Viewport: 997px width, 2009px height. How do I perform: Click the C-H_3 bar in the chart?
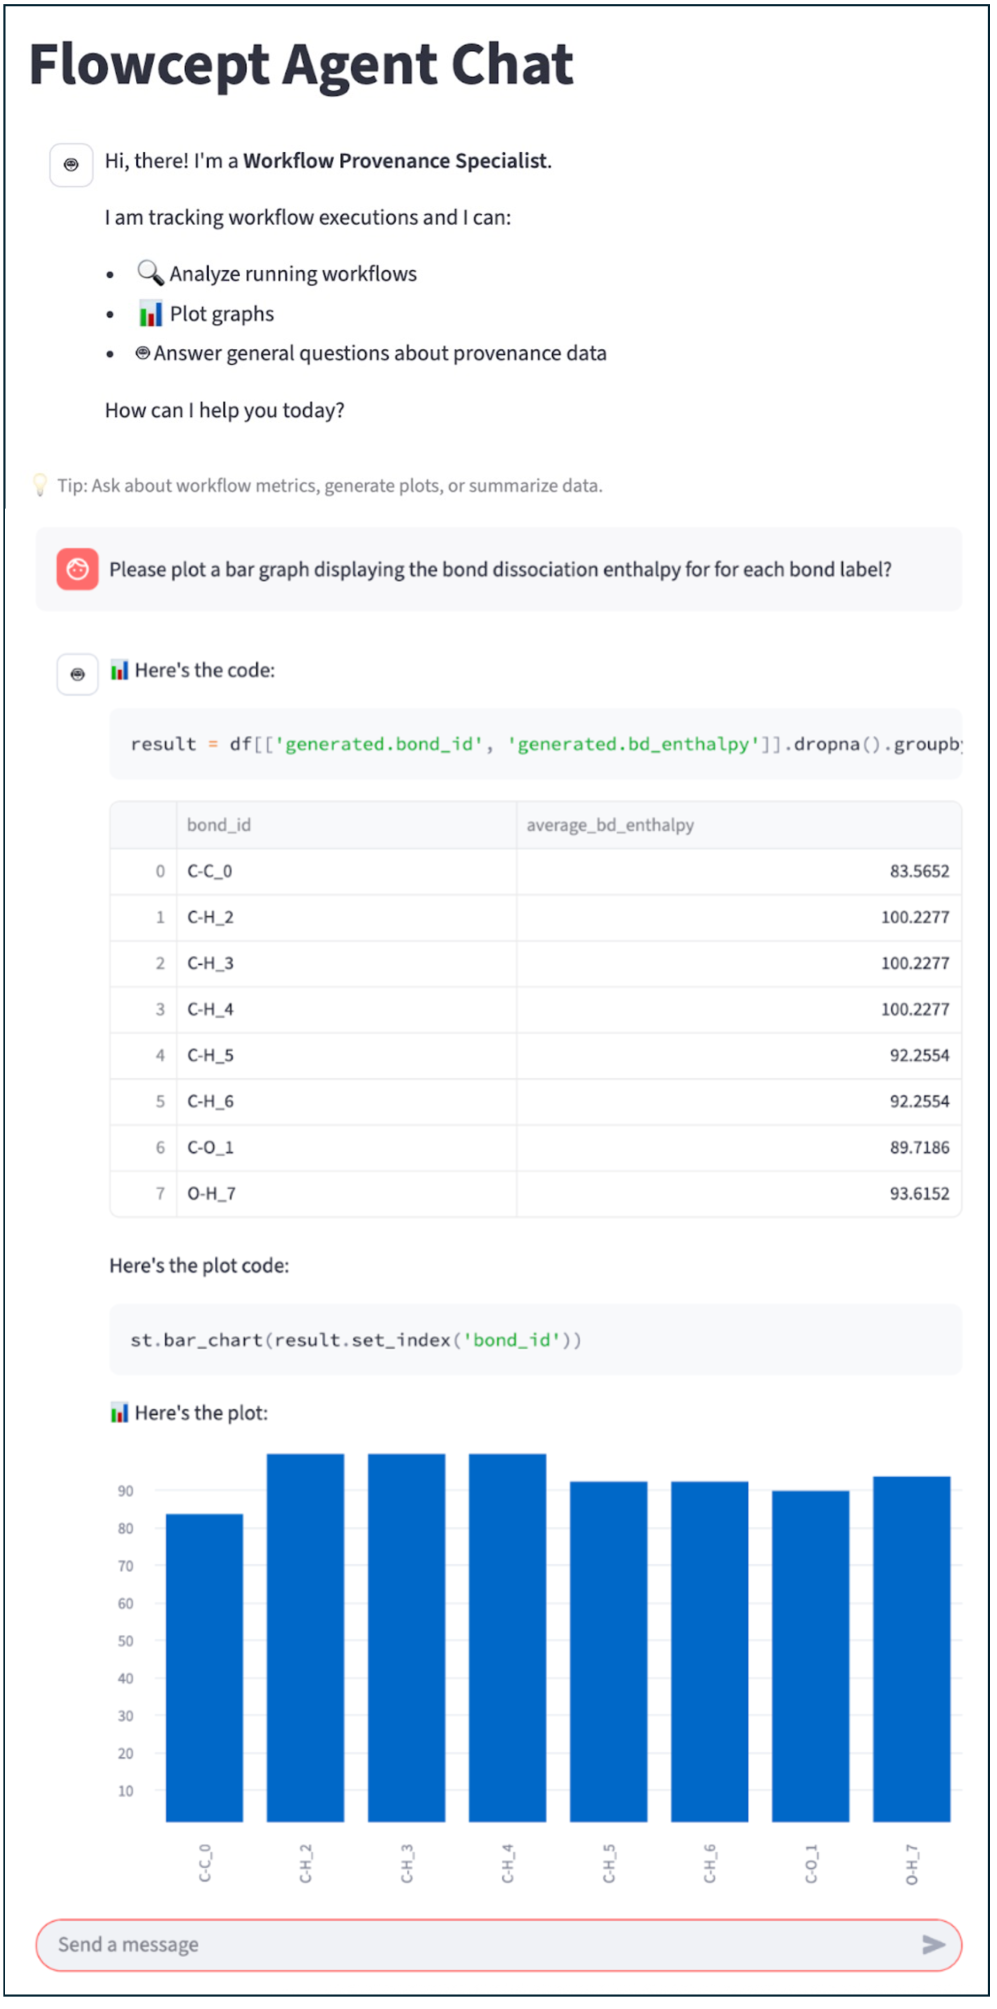(x=406, y=1637)
